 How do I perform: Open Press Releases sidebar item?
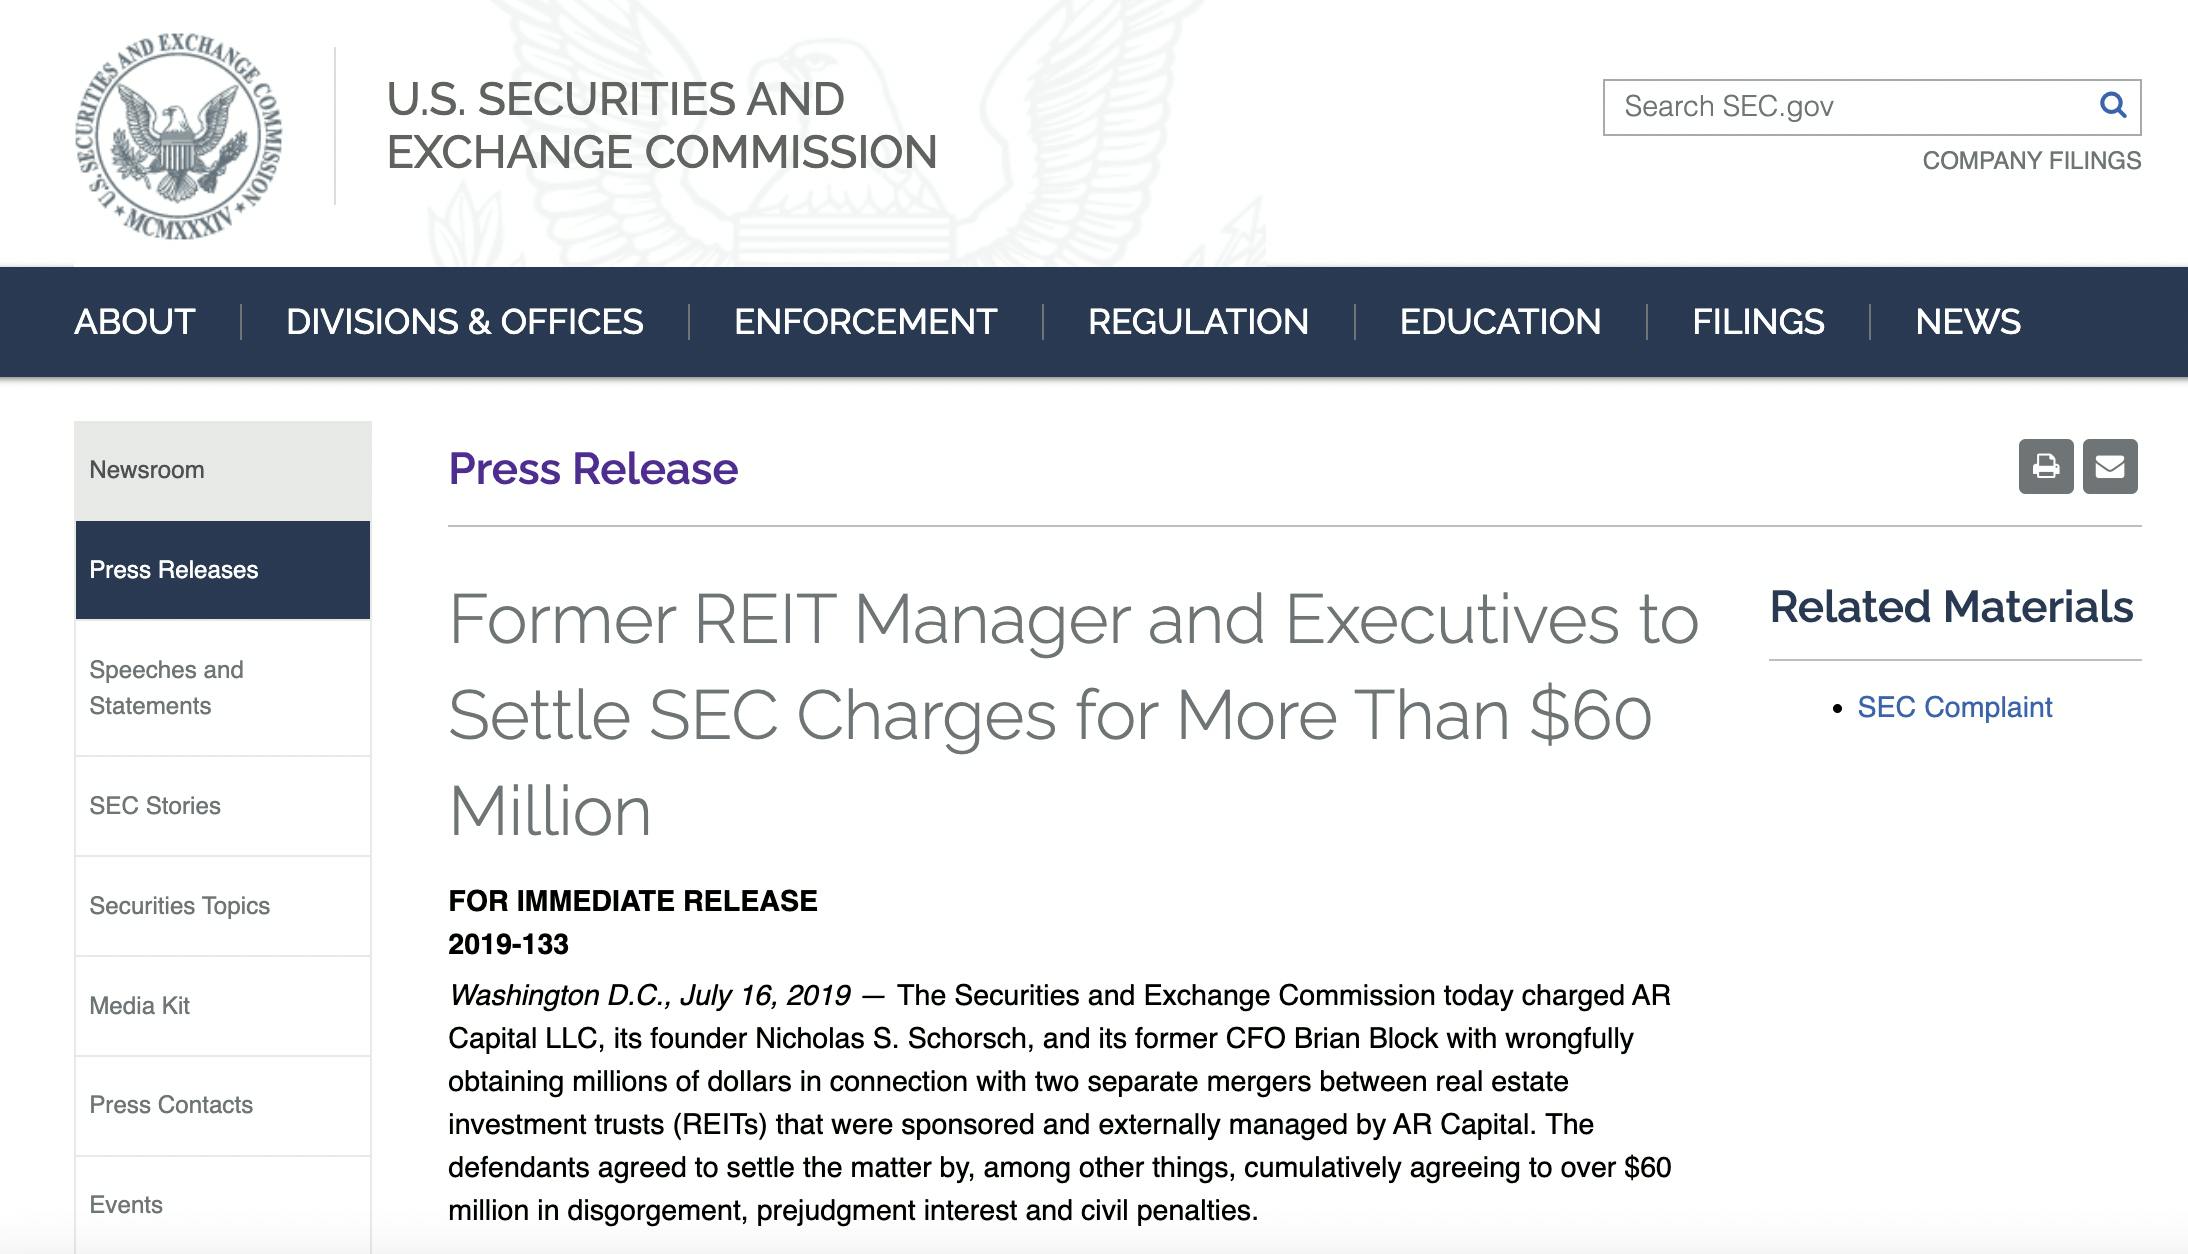174,570
